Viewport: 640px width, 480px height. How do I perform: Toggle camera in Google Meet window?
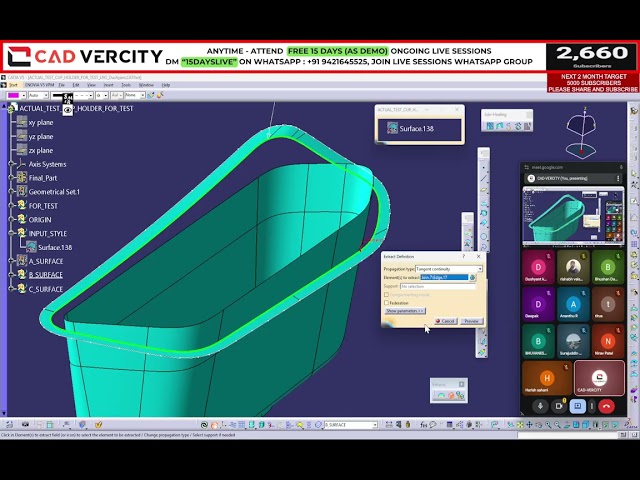pyautogui.click(x=559, y=406)
